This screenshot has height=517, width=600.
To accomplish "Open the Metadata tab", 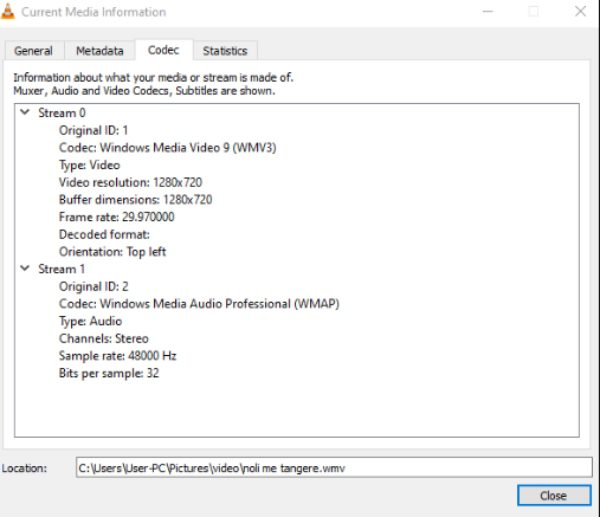I will pos(99,51).
